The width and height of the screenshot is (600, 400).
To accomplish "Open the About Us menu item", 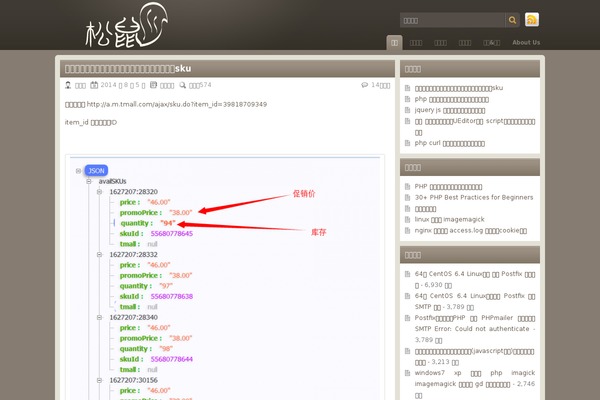I will point(526,42).
